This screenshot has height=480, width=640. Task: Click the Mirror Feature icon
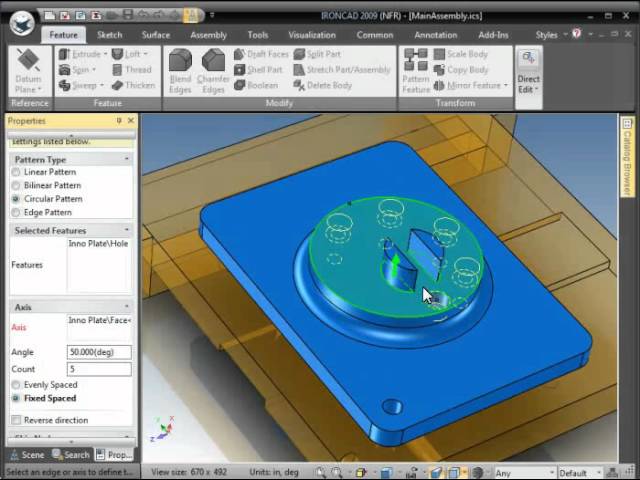pyautogui.click(x=439, y=85)
